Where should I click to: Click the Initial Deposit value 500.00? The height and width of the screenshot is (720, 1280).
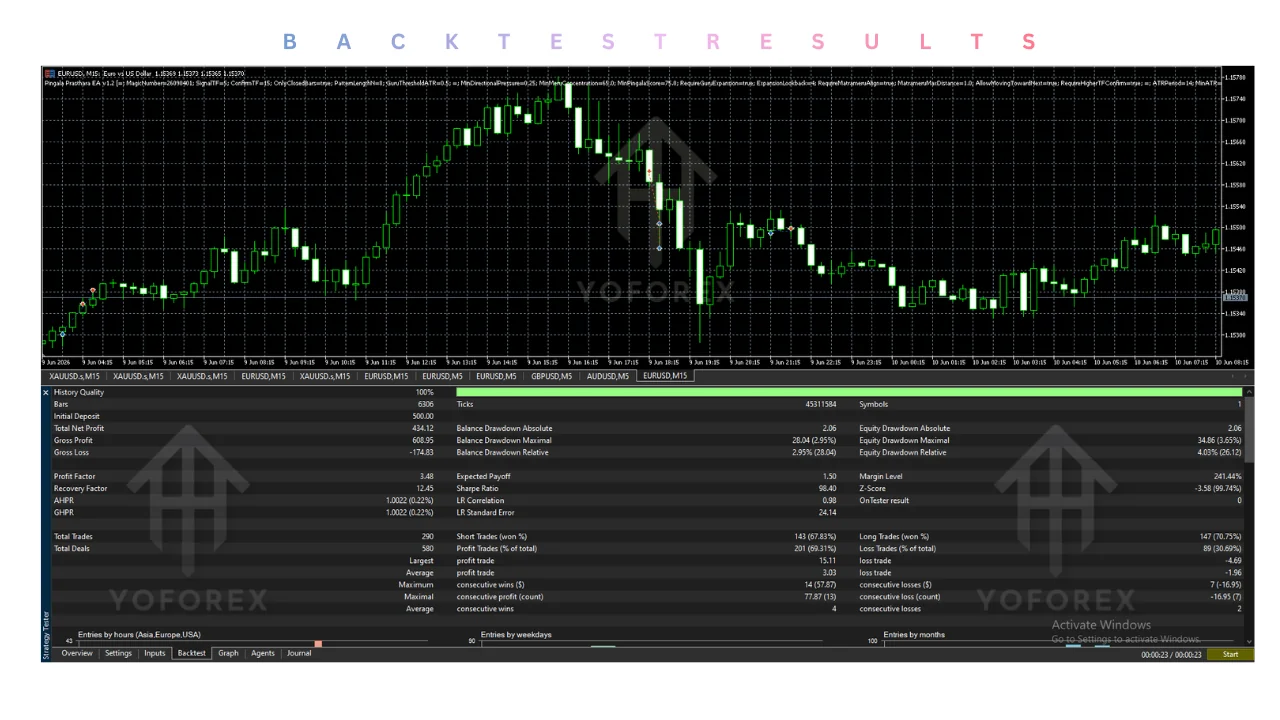pyautogui.click(x=423, y=417)
